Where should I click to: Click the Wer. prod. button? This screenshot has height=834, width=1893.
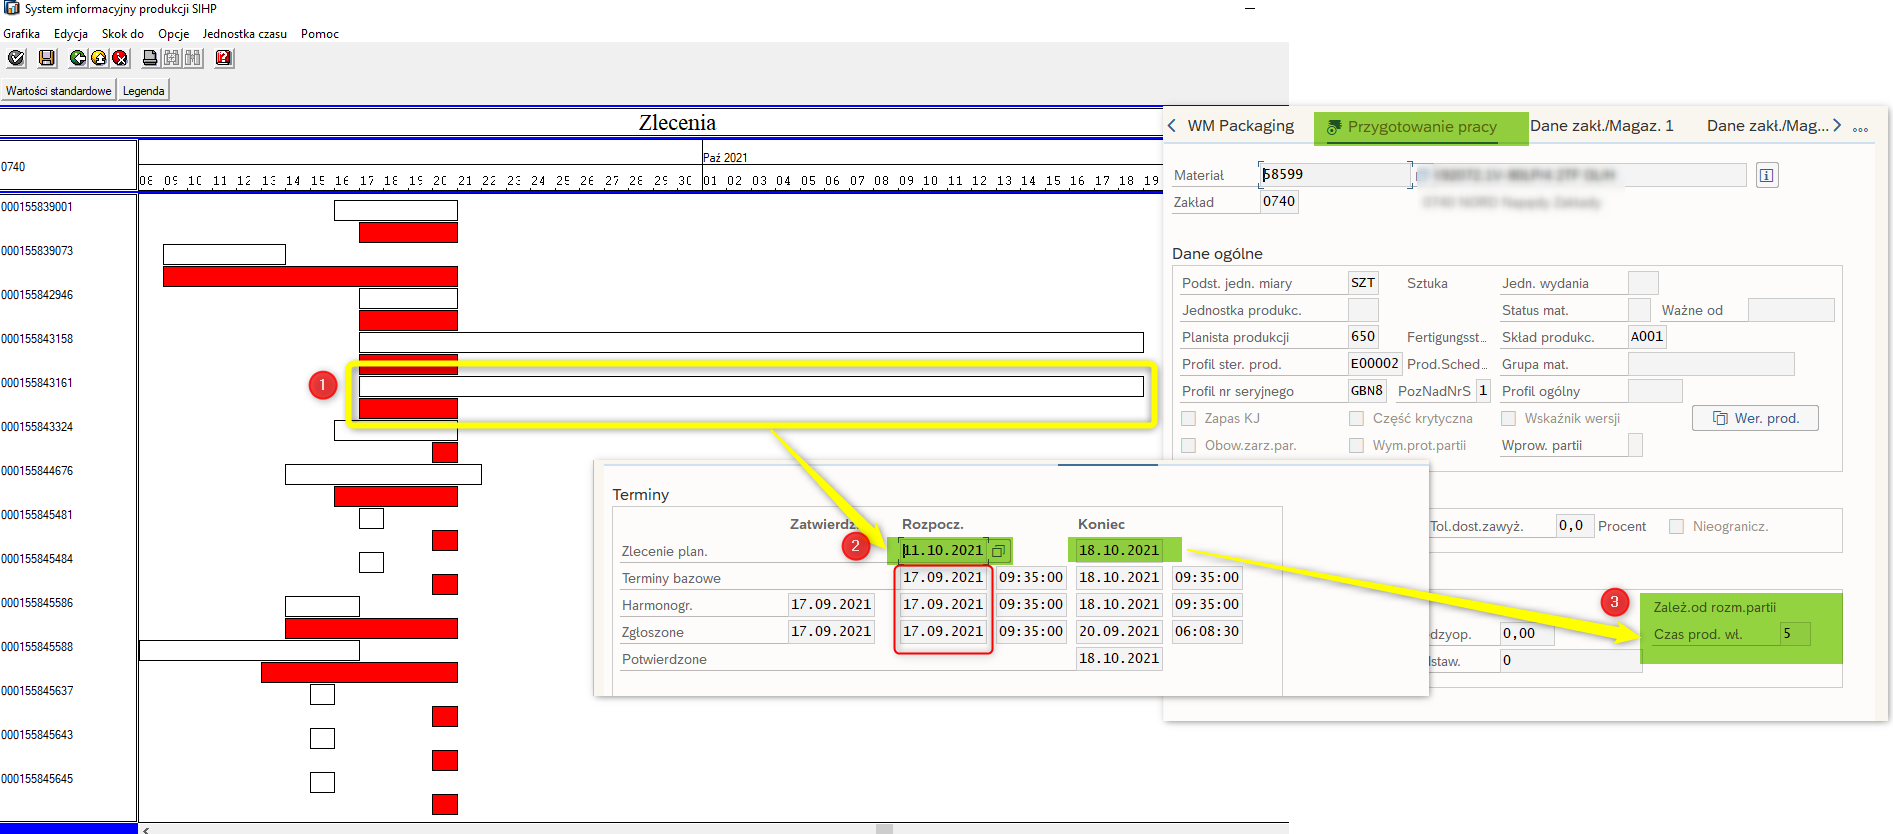[1755, 418]
